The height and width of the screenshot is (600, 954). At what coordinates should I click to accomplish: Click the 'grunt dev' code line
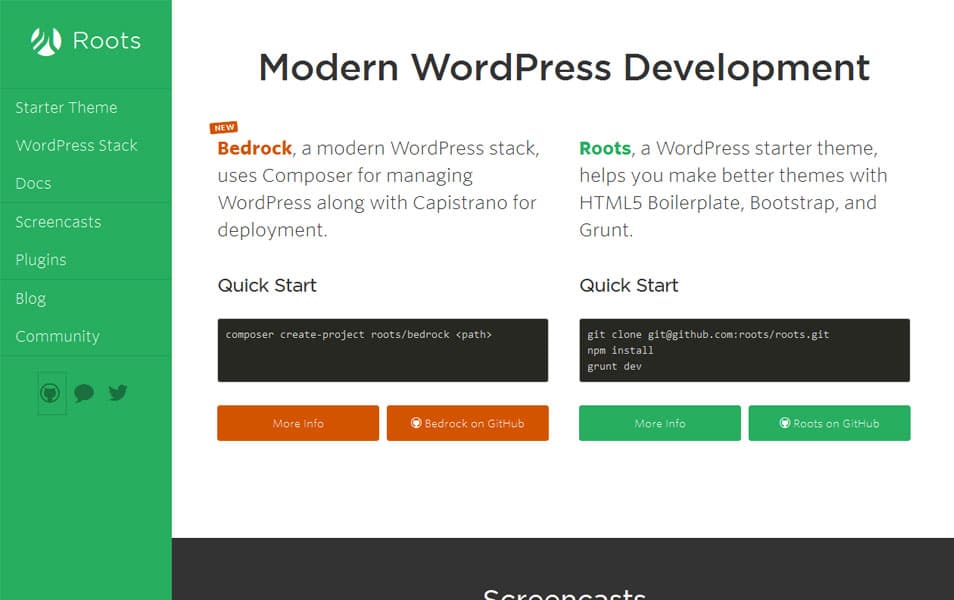click(615, 366)
